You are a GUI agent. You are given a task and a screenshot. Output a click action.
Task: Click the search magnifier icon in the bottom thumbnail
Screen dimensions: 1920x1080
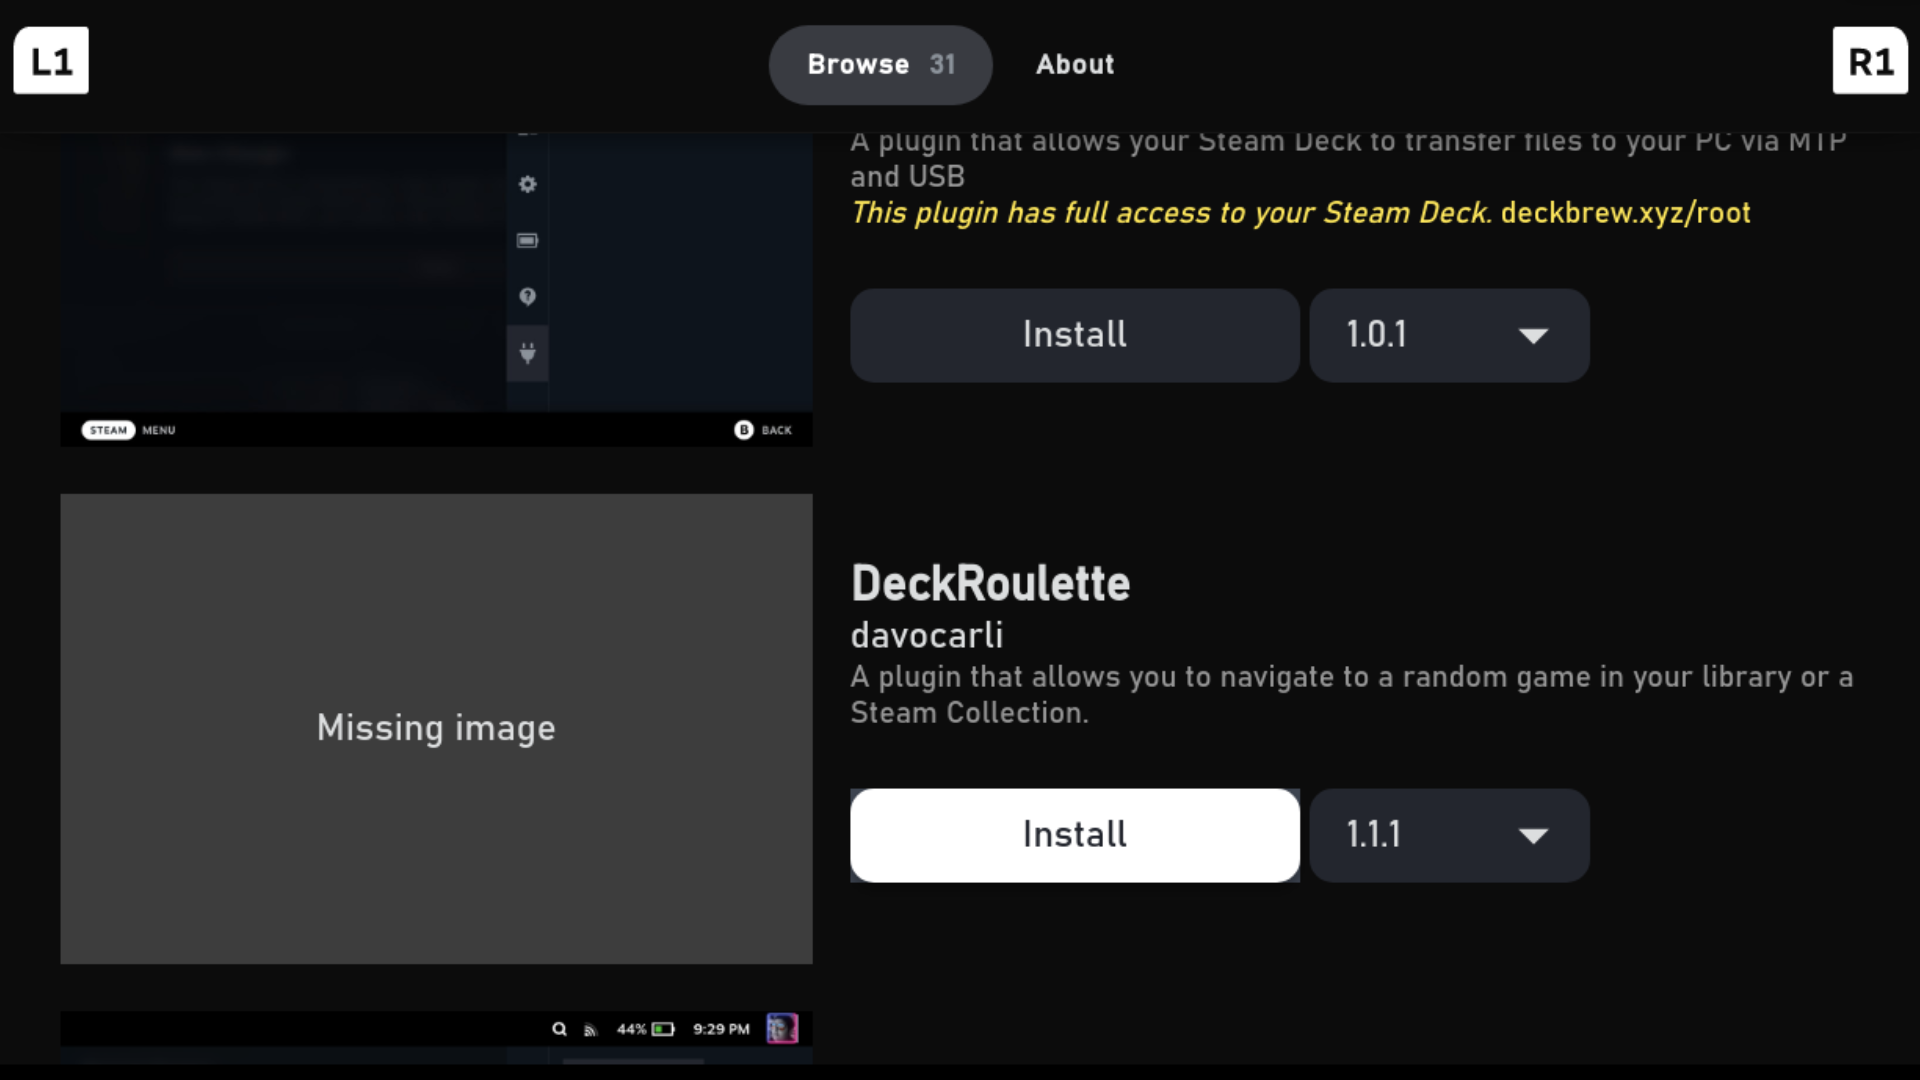point(559,1029)
